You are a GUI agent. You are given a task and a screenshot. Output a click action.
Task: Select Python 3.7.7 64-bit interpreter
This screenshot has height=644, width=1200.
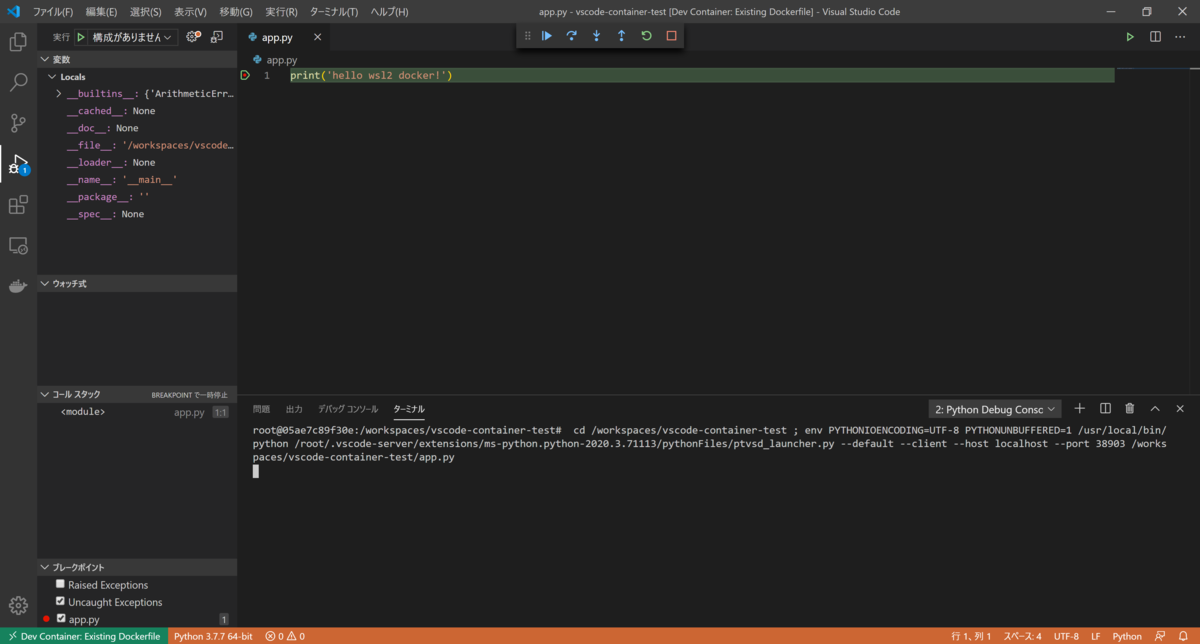(213, 636)
